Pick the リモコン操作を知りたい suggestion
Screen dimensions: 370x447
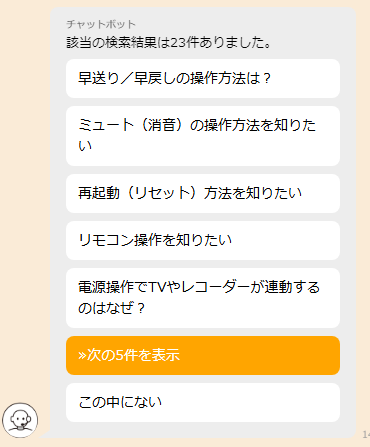pyautogui.click(x=203, y=240)
